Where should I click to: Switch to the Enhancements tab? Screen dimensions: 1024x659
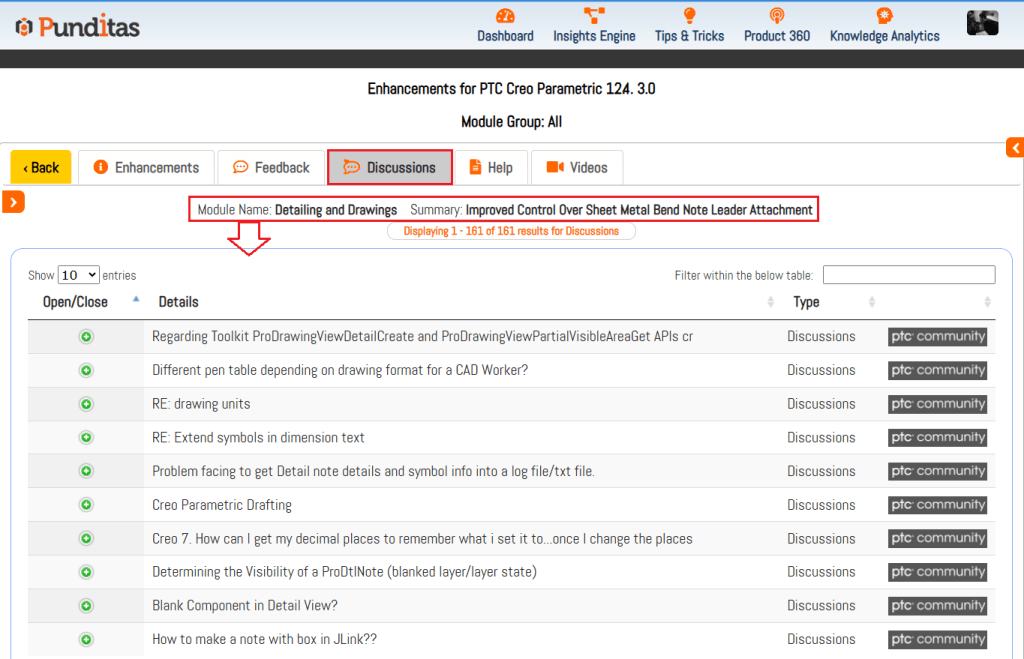click(146, 168)
